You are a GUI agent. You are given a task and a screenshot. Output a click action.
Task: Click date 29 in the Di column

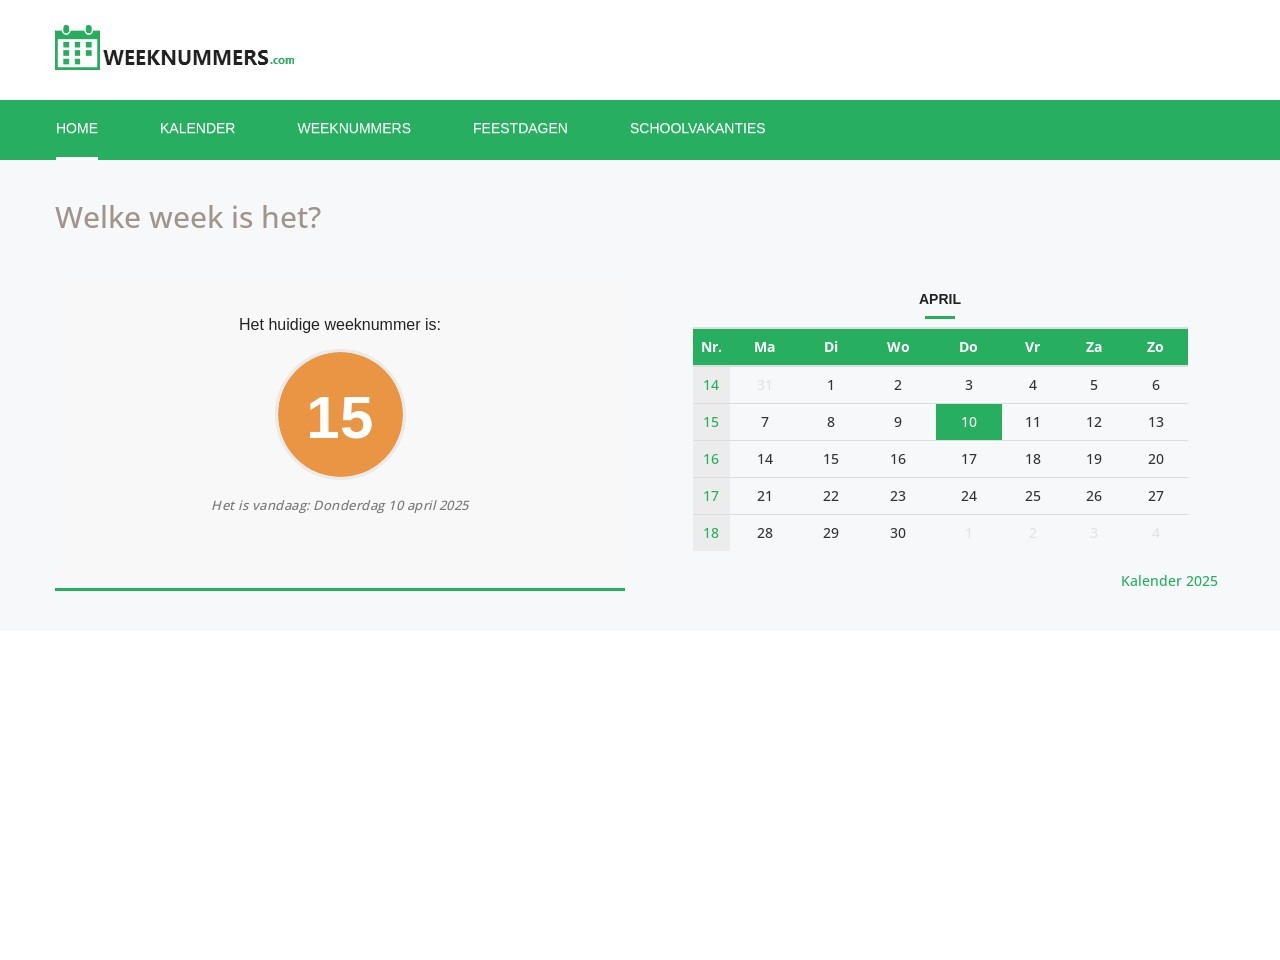coord(831,533)
